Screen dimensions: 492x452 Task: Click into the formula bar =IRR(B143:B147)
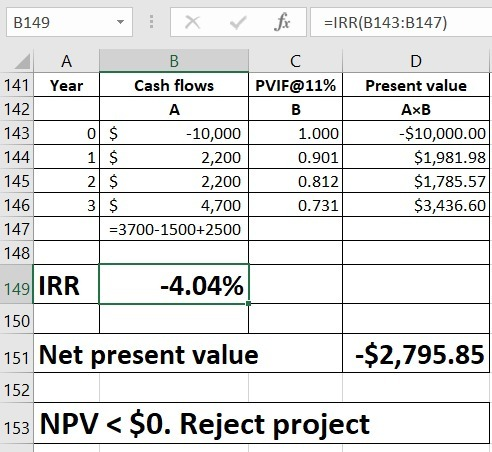click(401, 22)
